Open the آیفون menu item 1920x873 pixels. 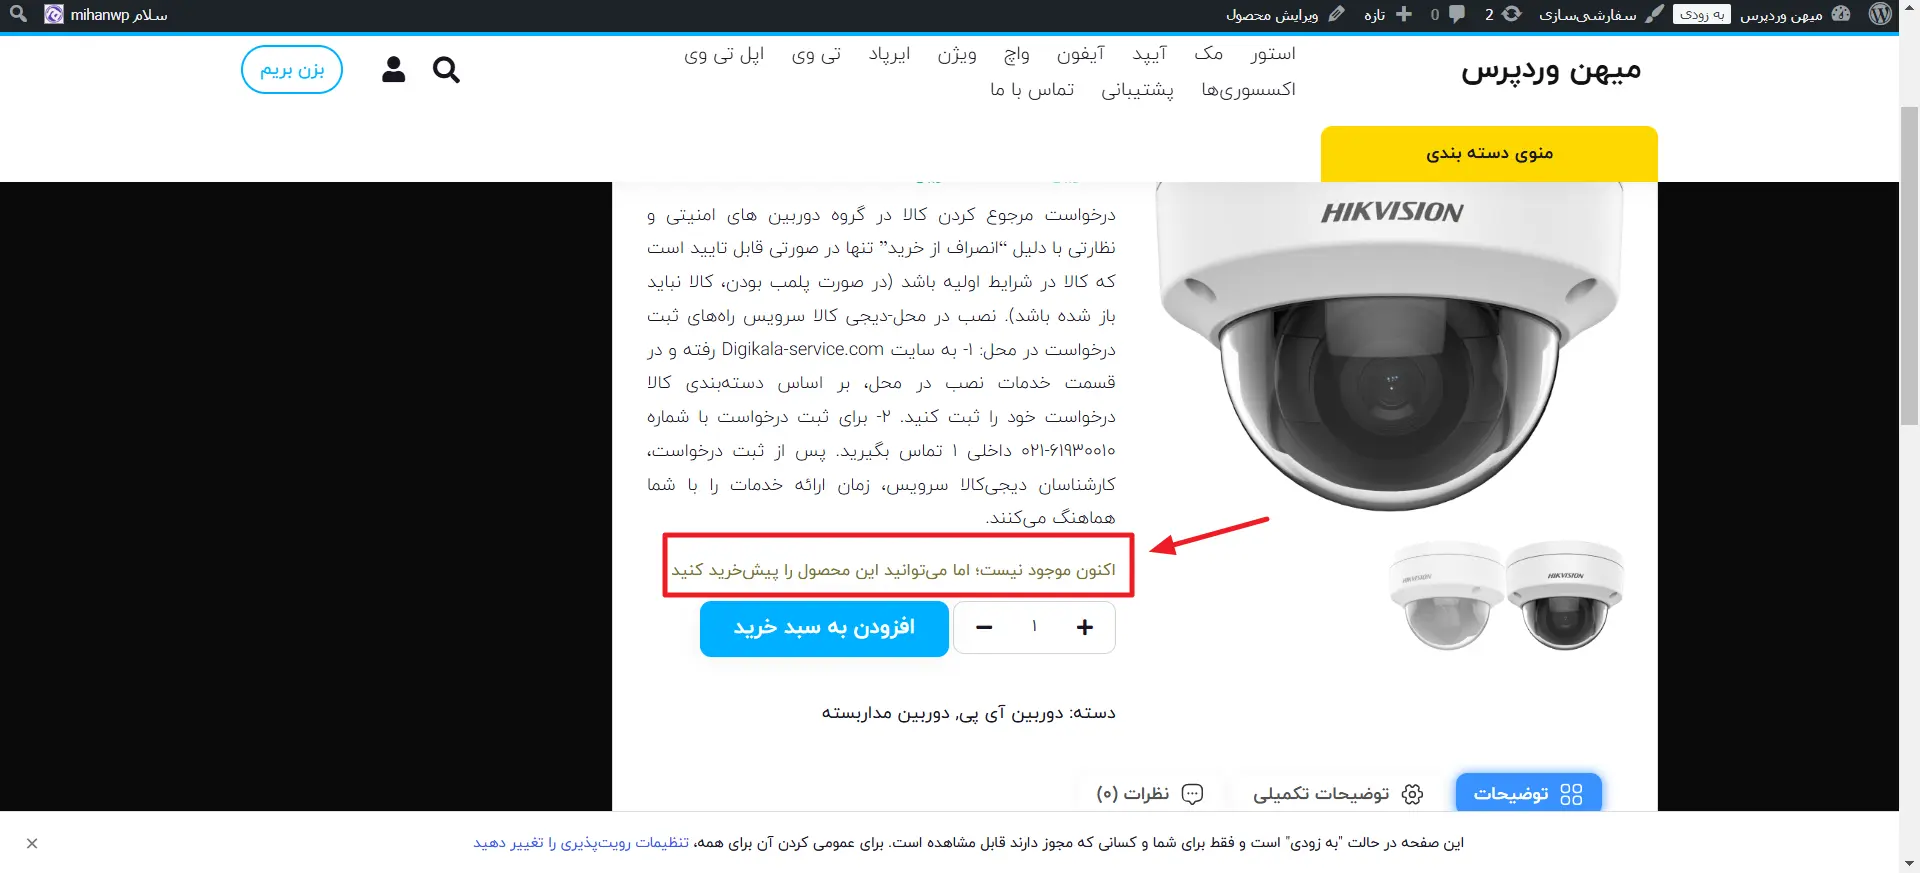pyautogui.click(x=1081, y=54)
